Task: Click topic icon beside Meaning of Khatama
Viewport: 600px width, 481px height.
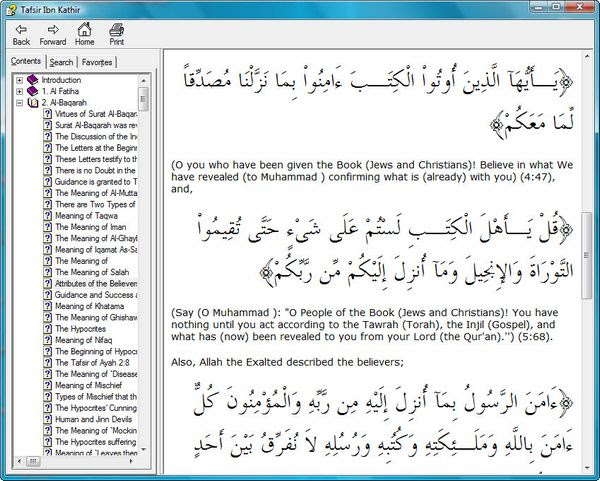Action: point(47,306)
